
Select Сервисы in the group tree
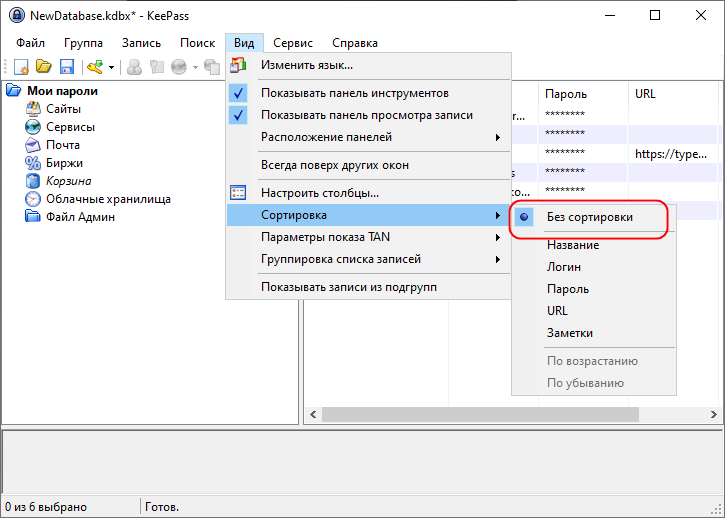70,127
